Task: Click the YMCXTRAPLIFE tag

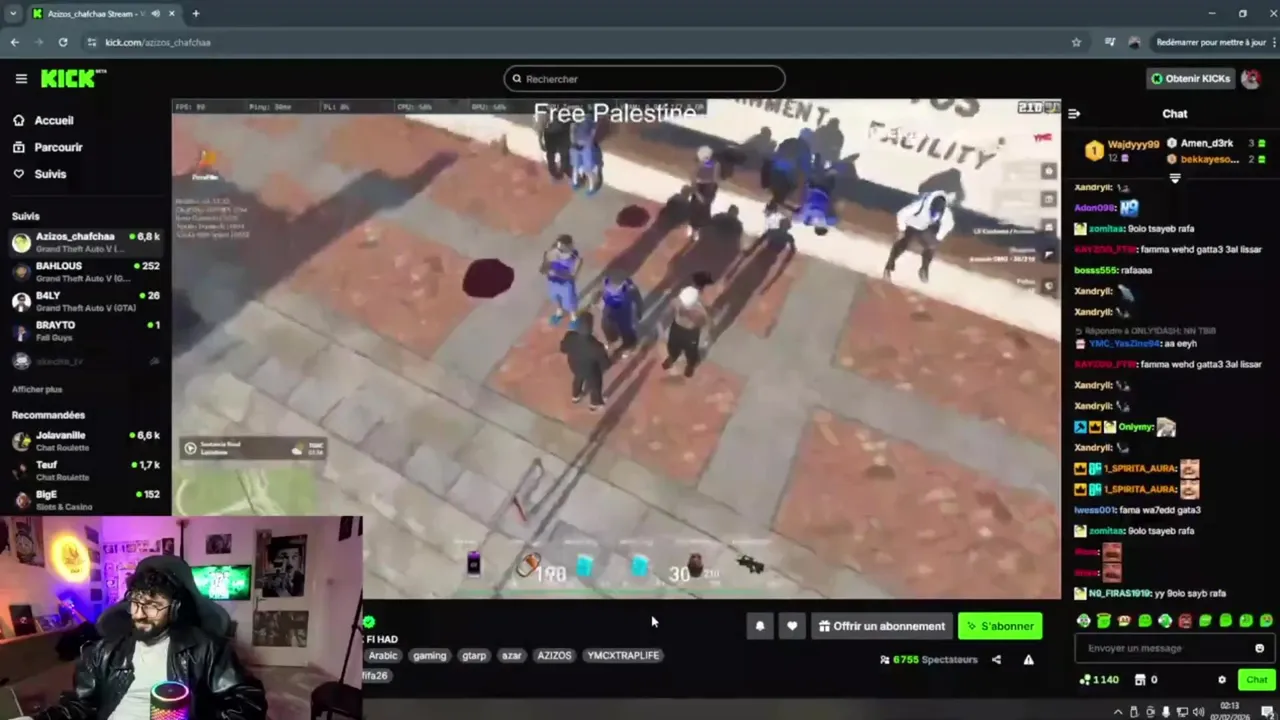Action: tap(623, 656)
